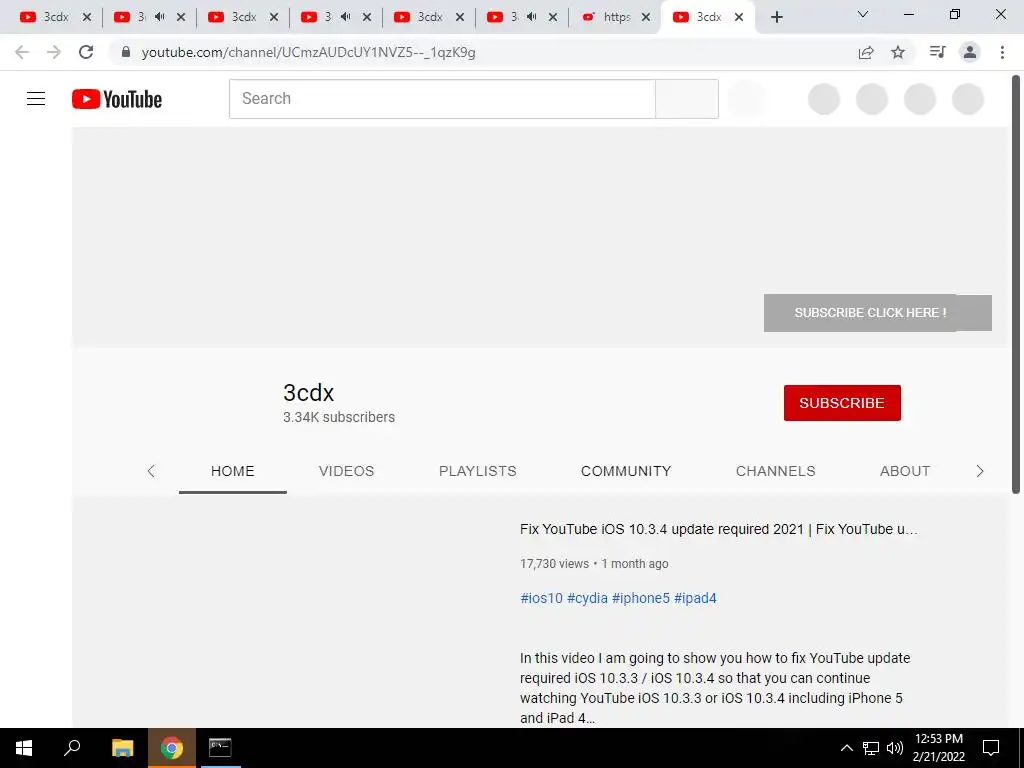Click the 3cdx channel name
This screenshot has width=1024, height=768.
click(308, 392)
